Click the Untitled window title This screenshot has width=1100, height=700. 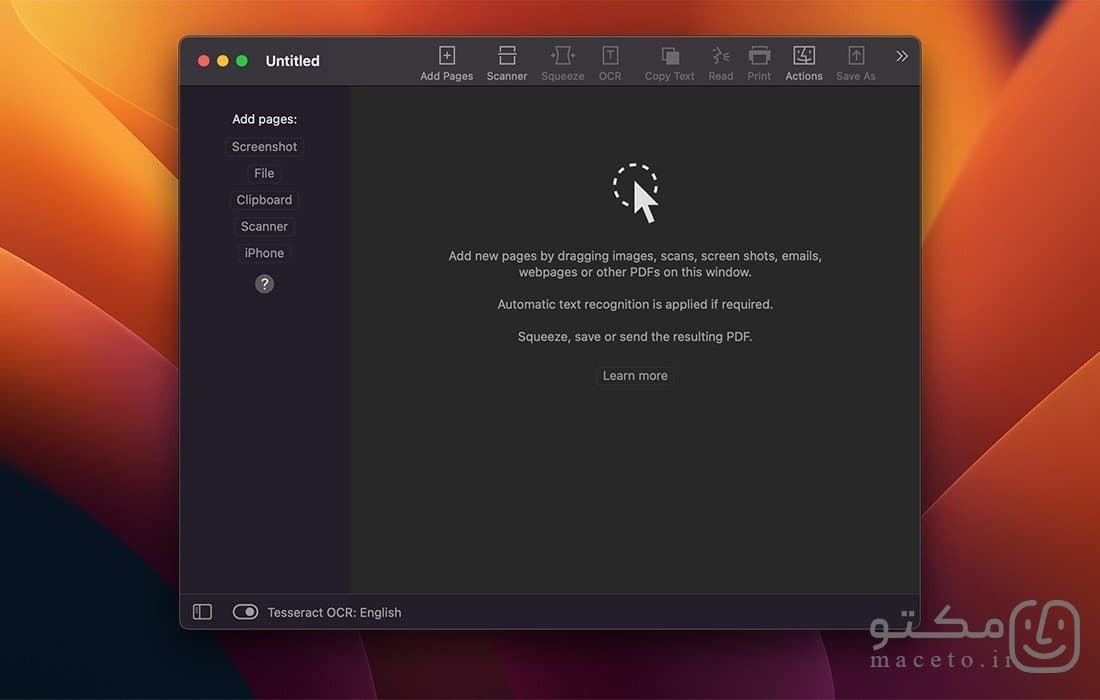pos(293,61)
